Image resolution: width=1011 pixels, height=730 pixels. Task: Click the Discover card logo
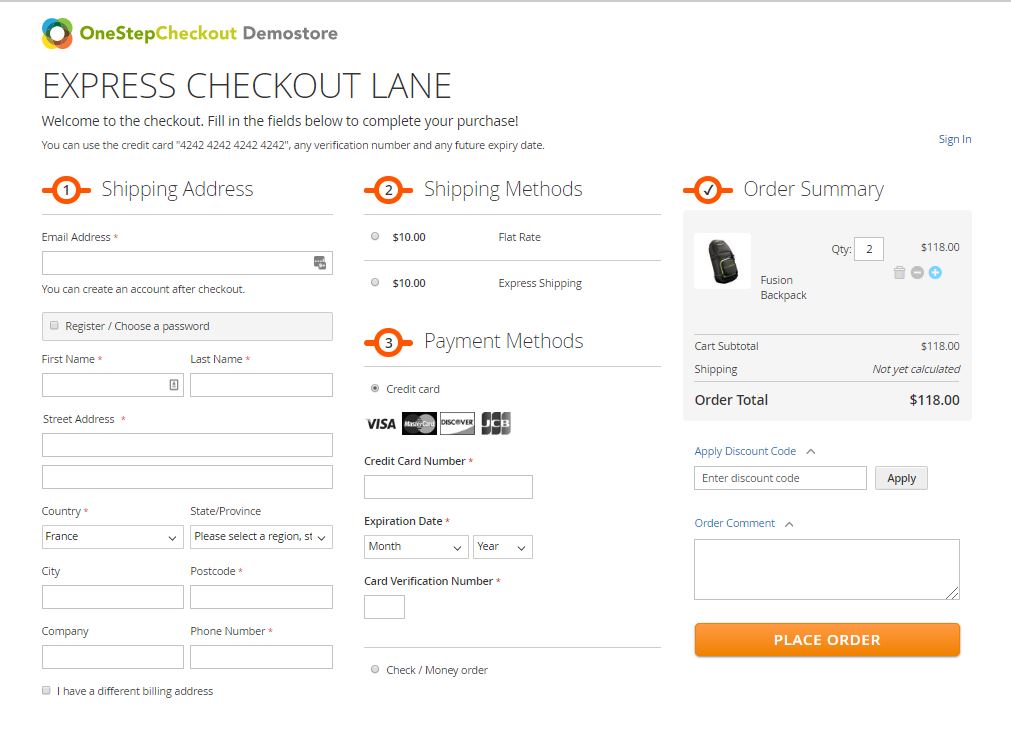[x=457, y=423]
